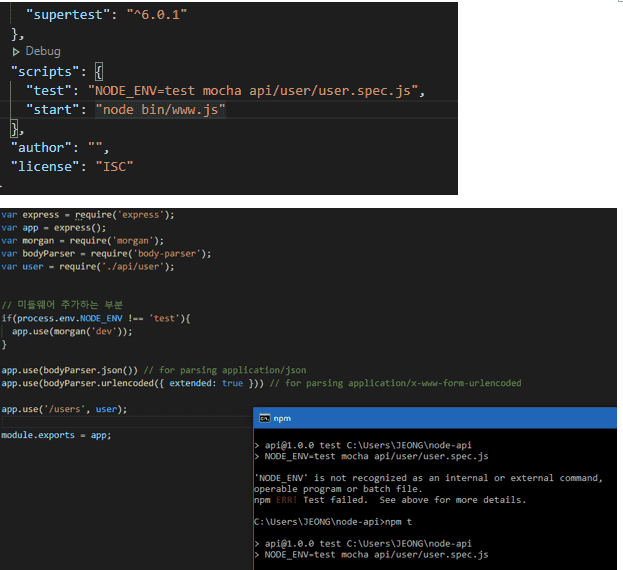
Task: Click the if process.env.NODE_ENV condition line
Action: coord(96,319)
